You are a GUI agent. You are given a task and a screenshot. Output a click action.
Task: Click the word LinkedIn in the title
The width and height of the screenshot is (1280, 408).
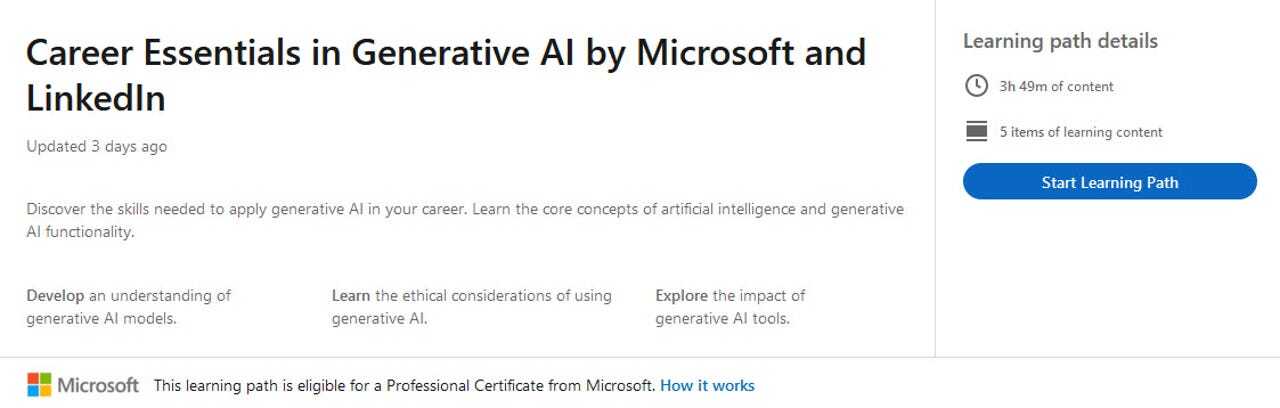click(96, 99)
